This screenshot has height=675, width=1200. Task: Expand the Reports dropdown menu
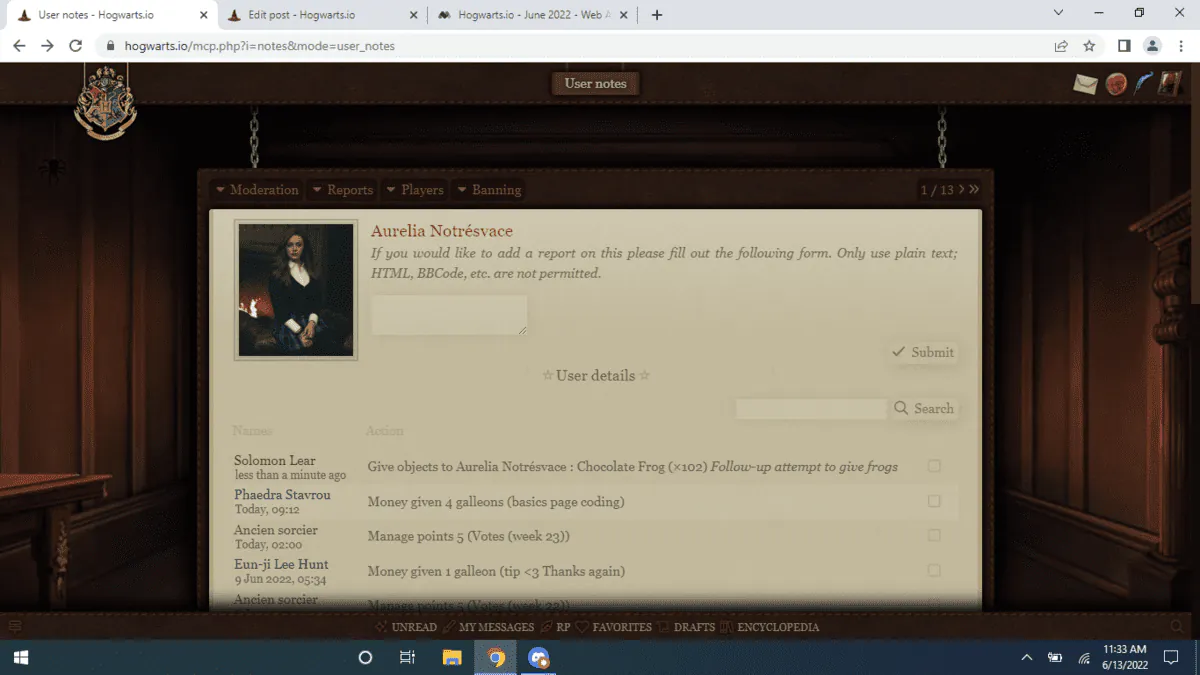click(342, 190)
